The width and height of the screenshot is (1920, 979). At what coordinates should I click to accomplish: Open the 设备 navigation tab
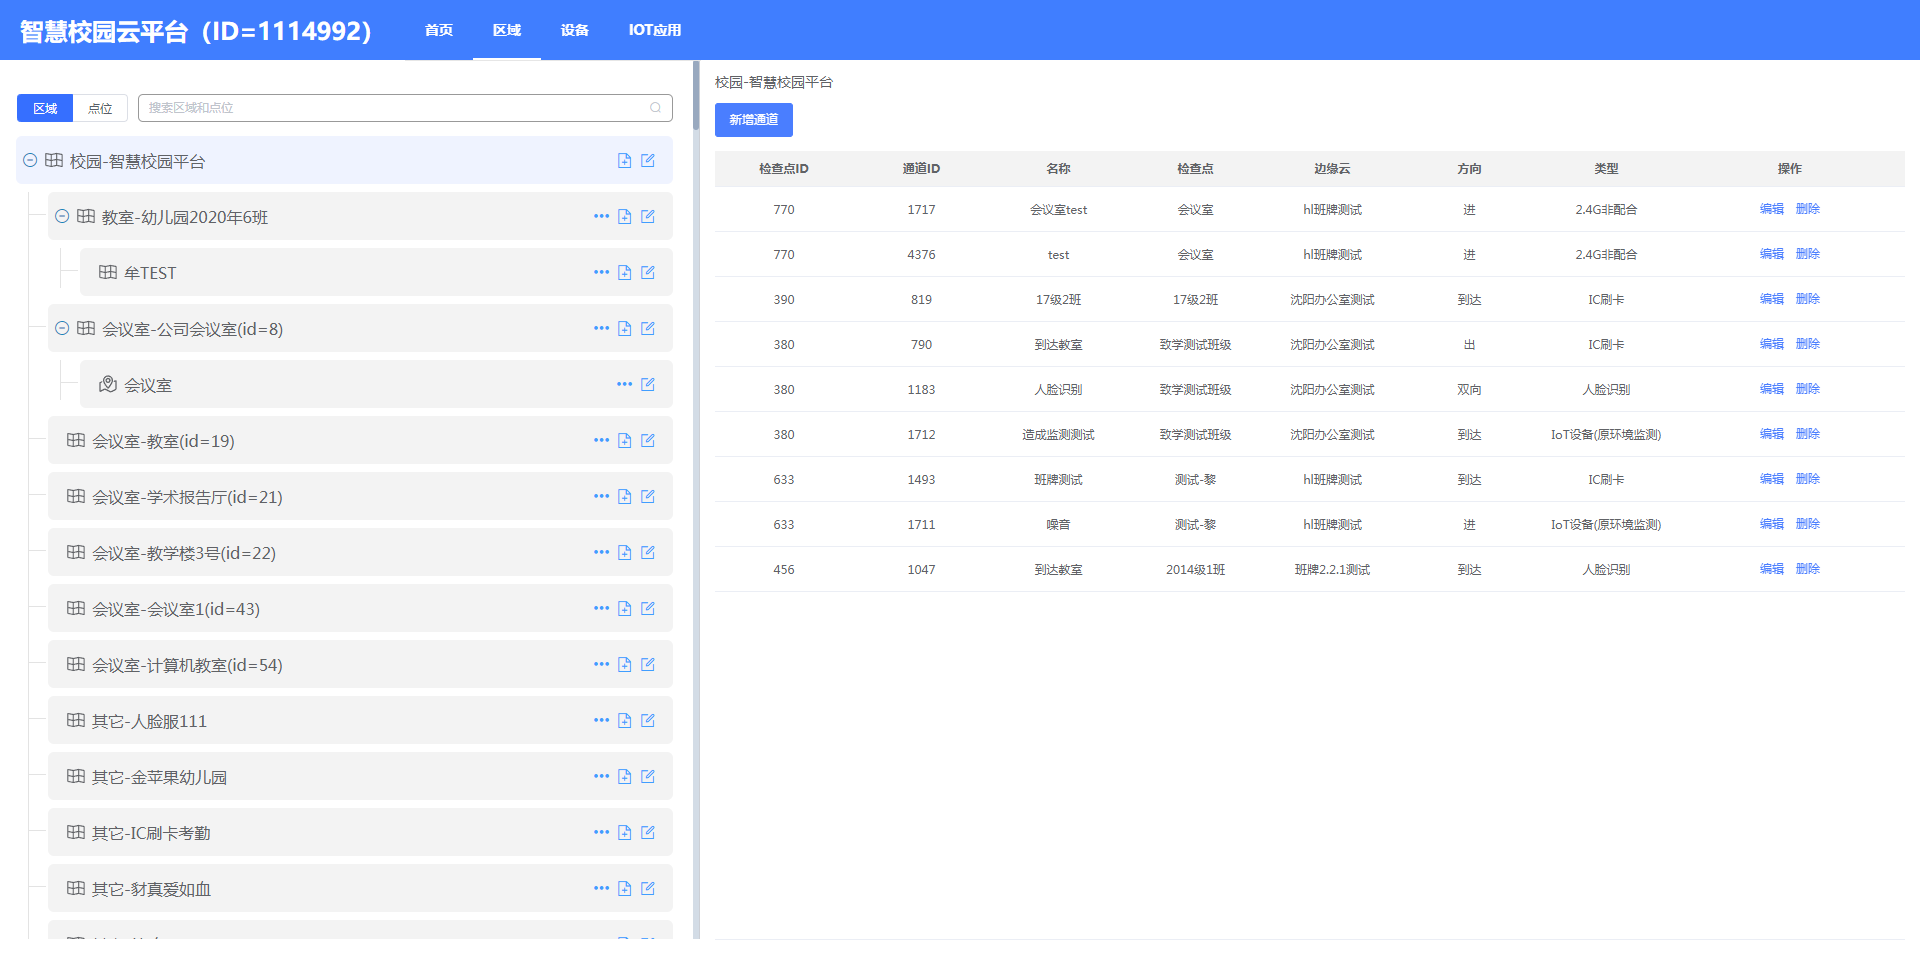tap(574, 30)
